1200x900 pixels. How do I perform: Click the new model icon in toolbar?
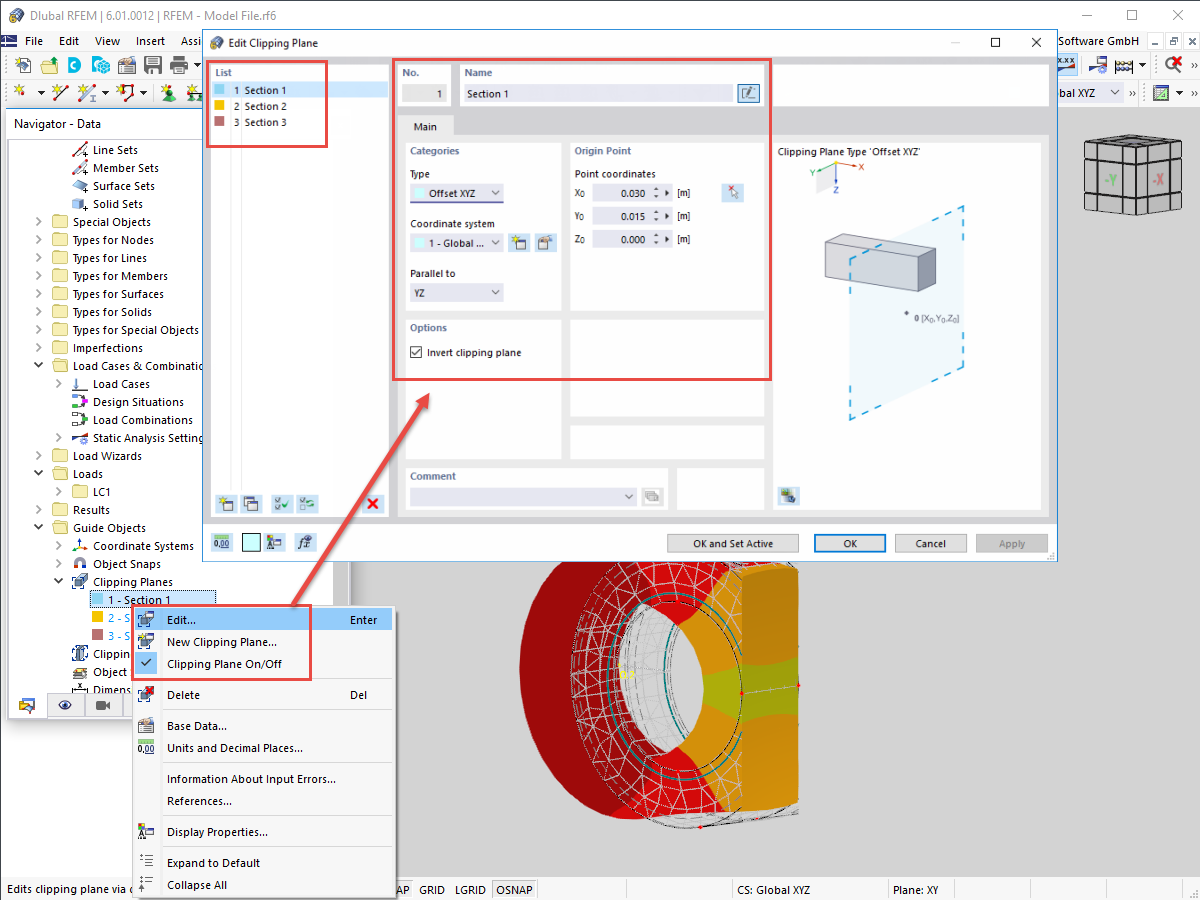click(23, 65)
